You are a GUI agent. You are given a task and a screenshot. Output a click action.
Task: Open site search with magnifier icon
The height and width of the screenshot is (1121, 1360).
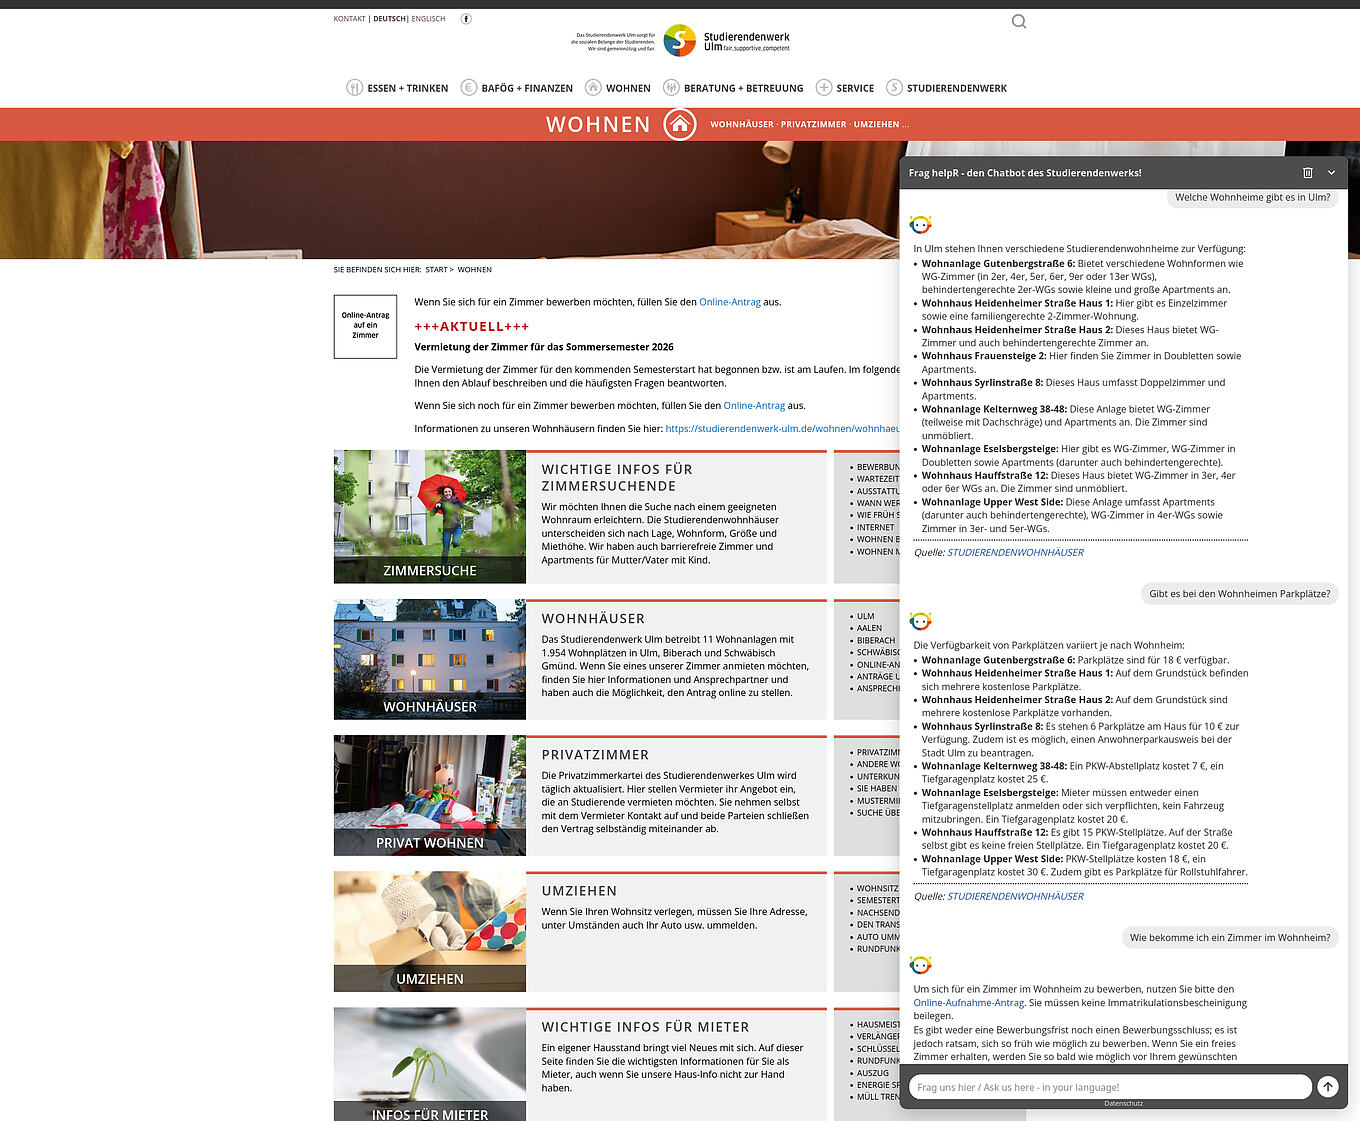pos(1019,21)
